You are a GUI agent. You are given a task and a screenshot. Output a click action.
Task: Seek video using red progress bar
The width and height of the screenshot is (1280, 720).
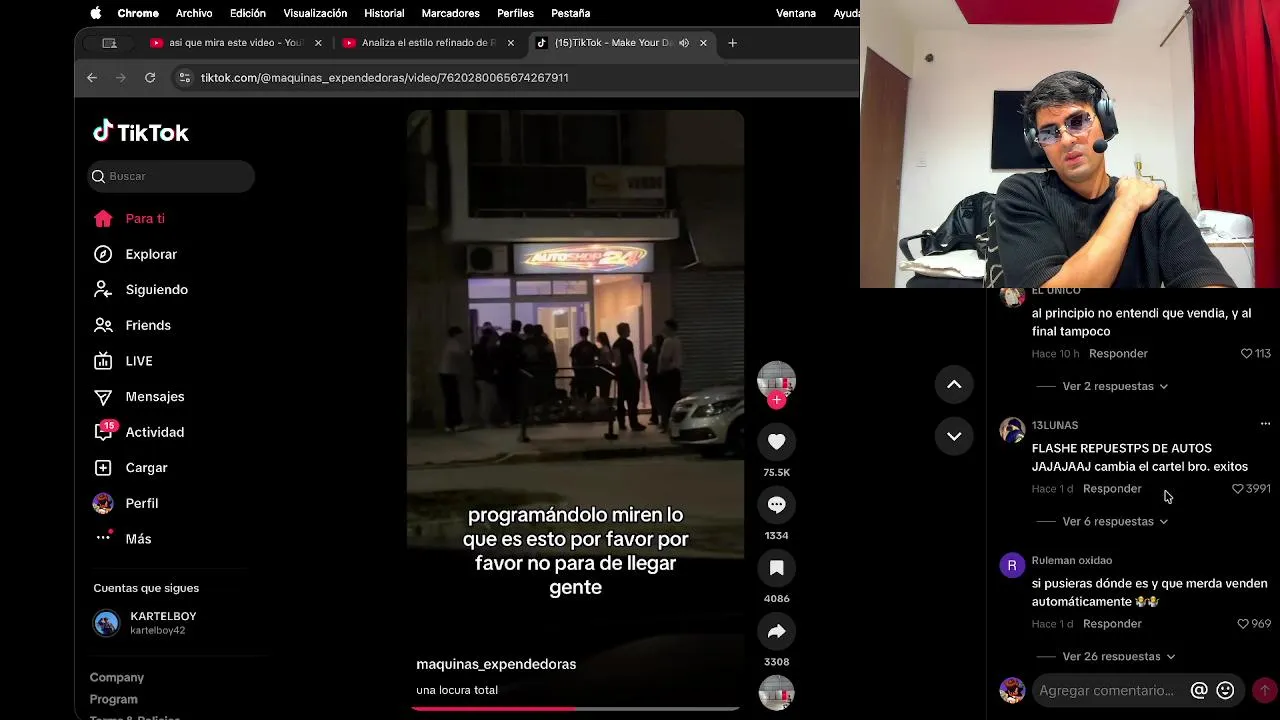point(576,708)
